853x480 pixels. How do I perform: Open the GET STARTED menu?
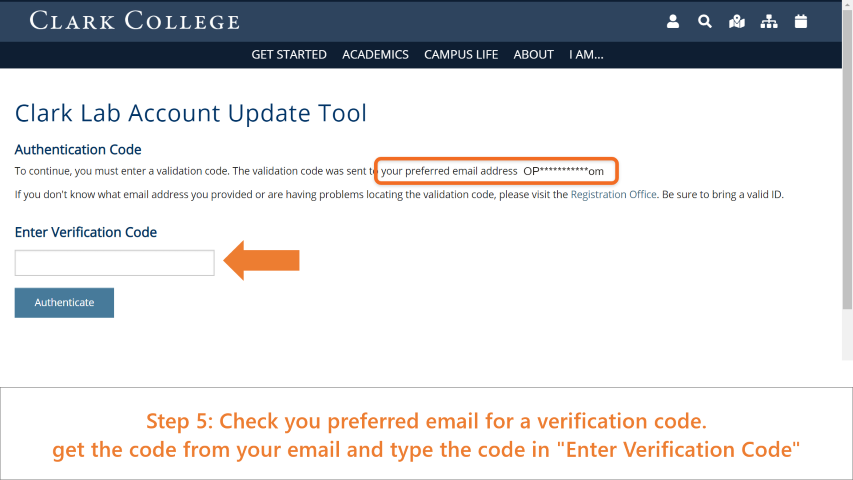(x=289, y=54)
